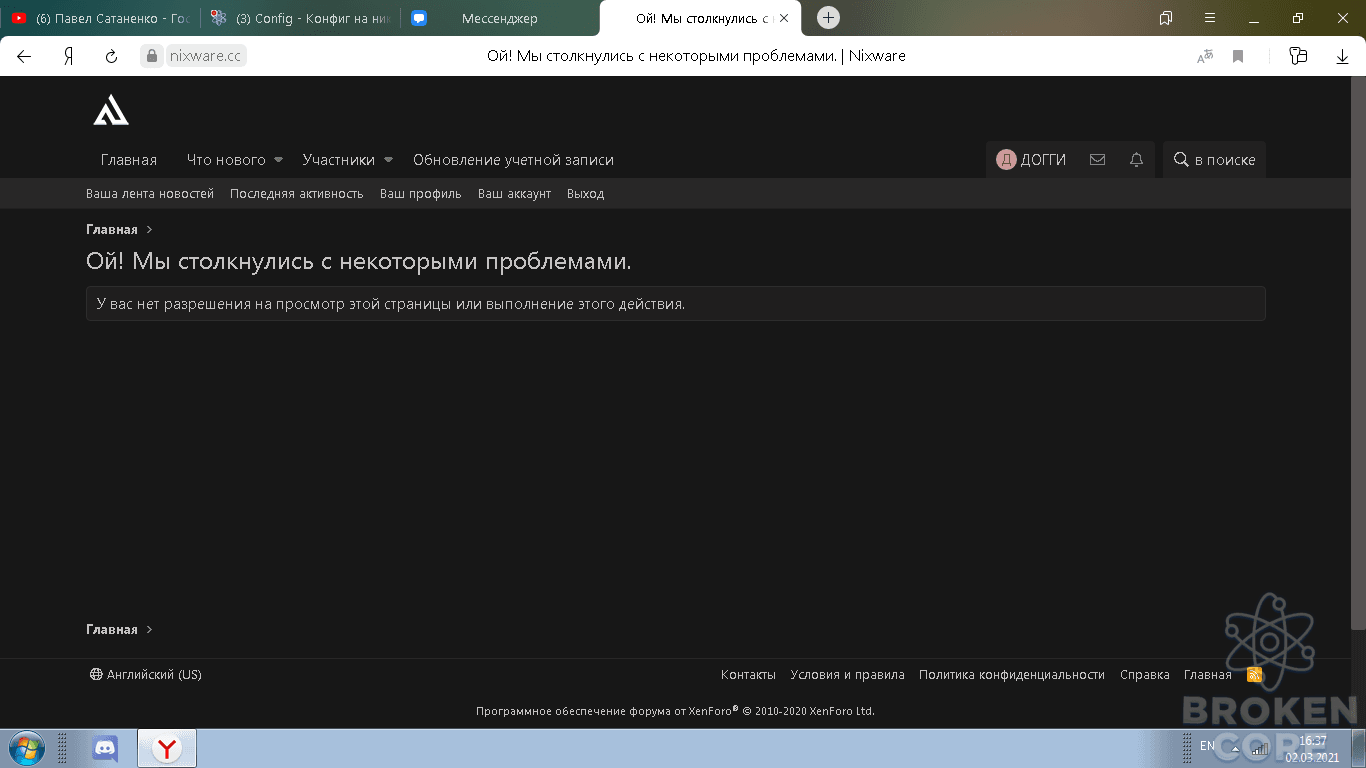This screenshot has height=768, width=1366.
Task: Open browser downloads arrow icon
Action: click(1343, 57)
